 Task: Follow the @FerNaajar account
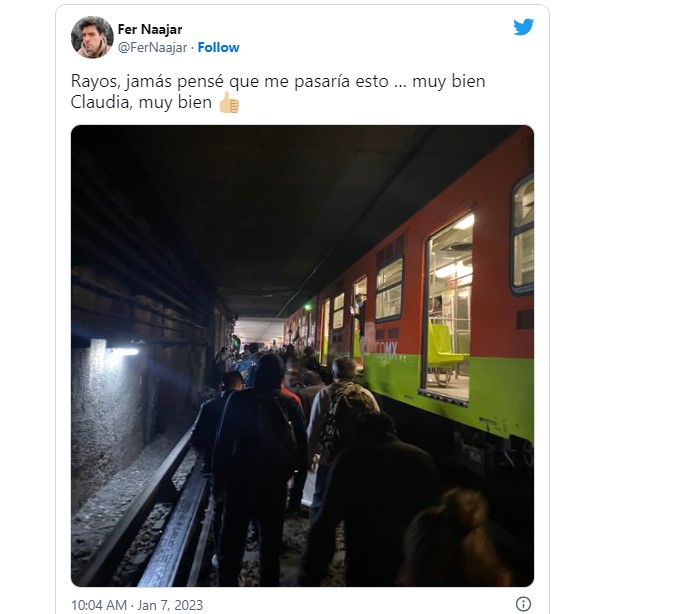tap(218, 47)
